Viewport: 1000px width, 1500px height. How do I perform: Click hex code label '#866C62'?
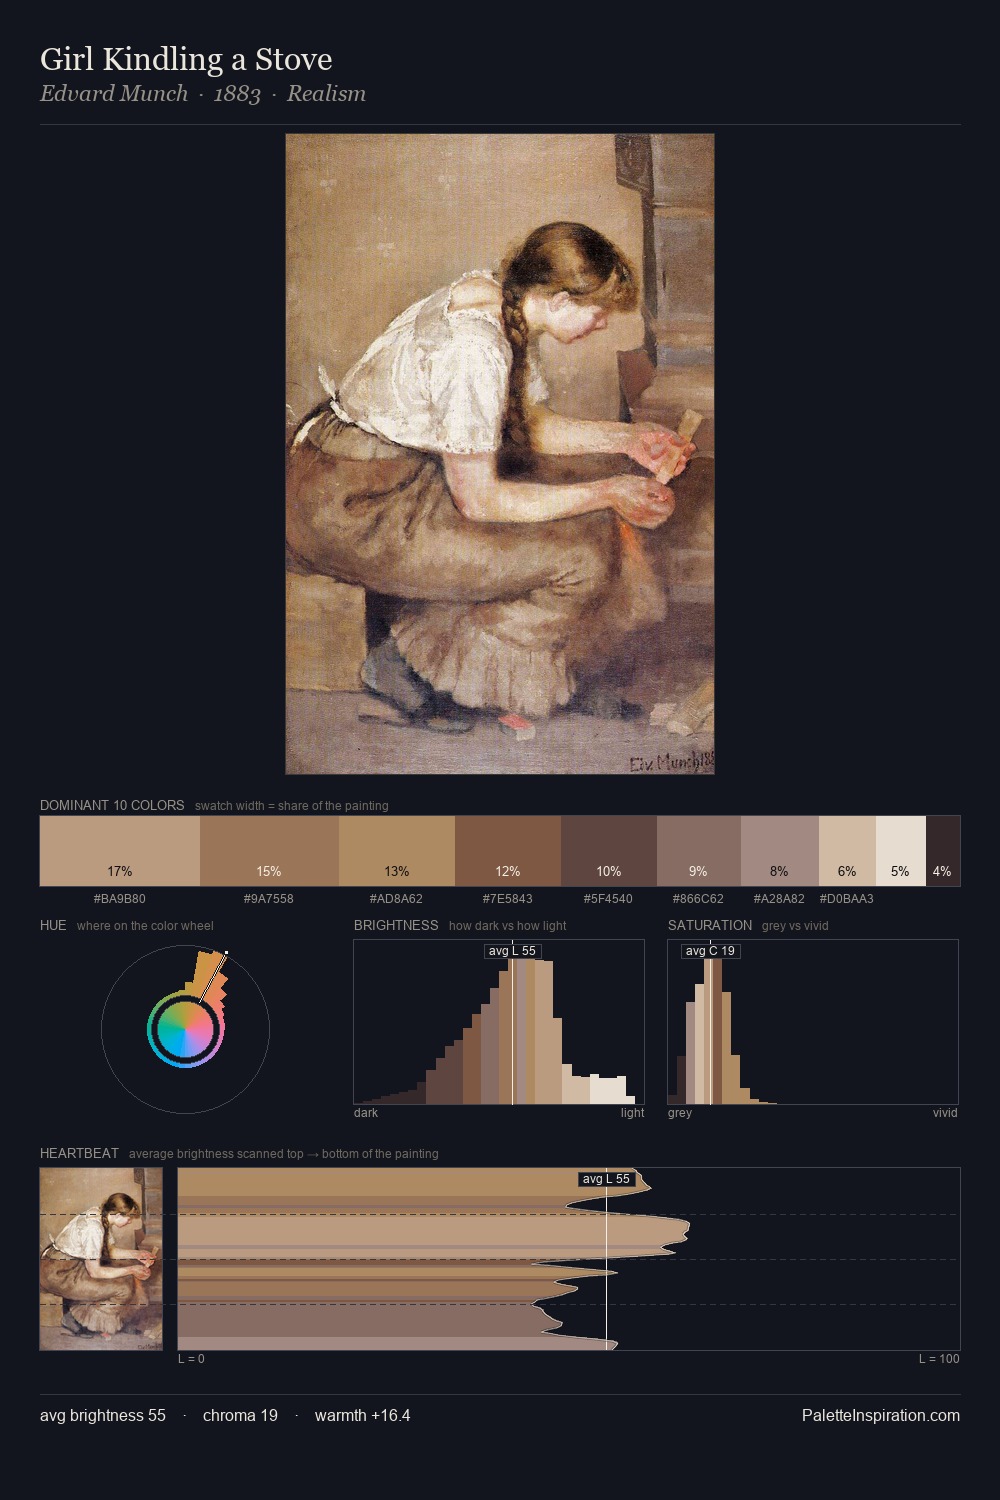[698, 898]
